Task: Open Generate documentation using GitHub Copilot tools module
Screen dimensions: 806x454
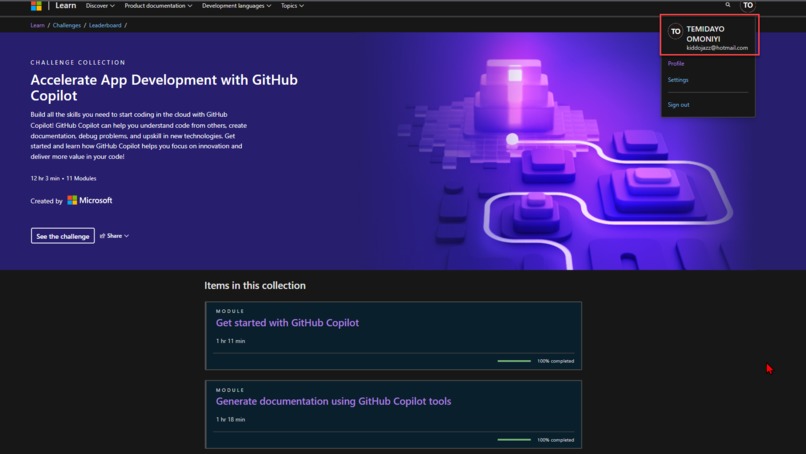Action: click(x=334, y=401)
